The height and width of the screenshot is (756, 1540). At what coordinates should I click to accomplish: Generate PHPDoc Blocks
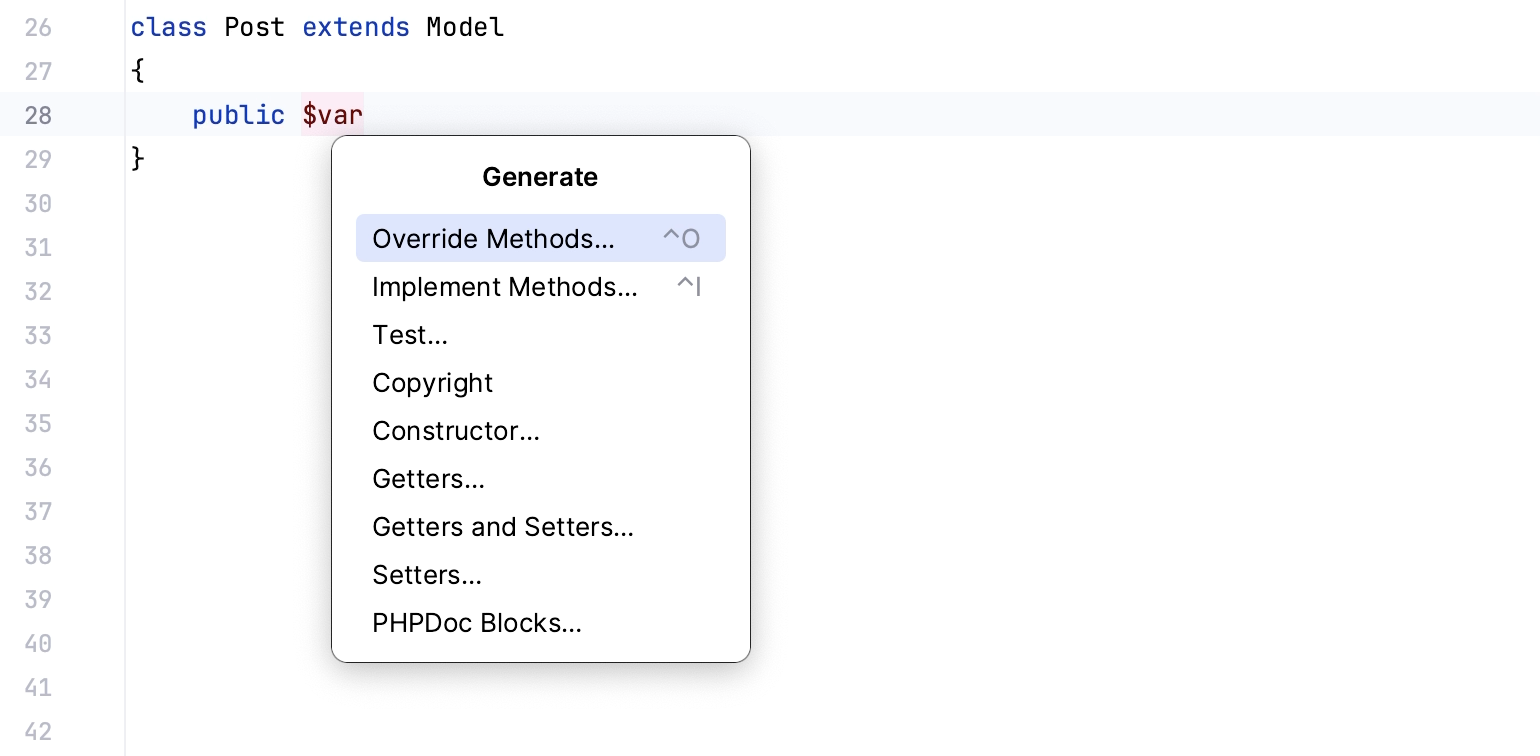[477, 623]
